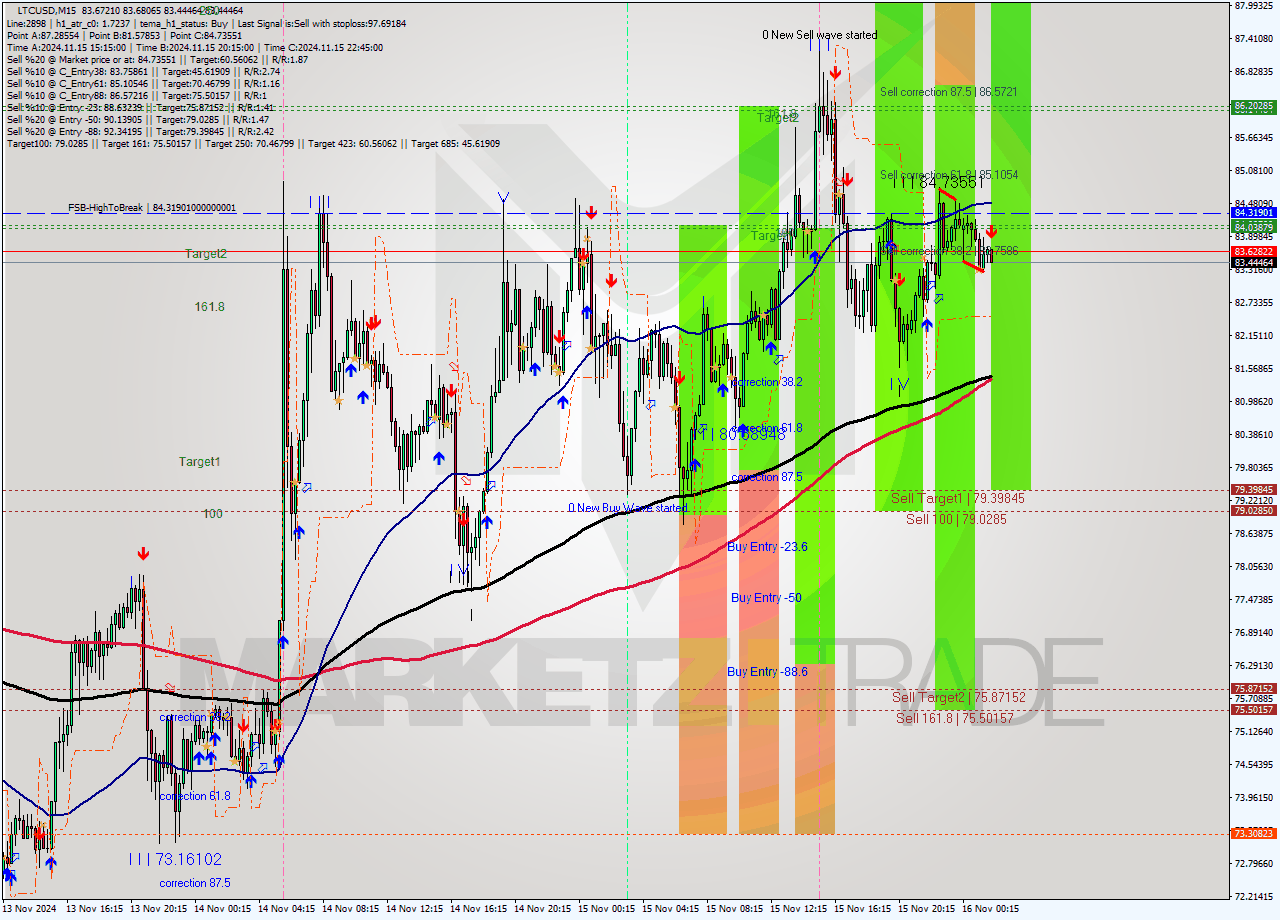This screenshot has width=1280, height=920.
Task: Select the 'Buy Entry -88.6' label
Action: click(x=767, y=672)
